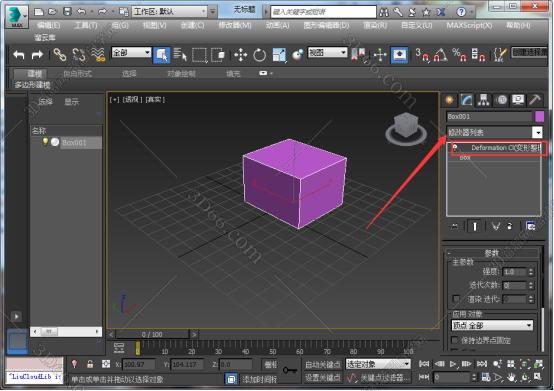This screenshot has height=391, width=554.
Task: Open the 选定对象 key filter dropdown
Action: click(x=378, y=364)
